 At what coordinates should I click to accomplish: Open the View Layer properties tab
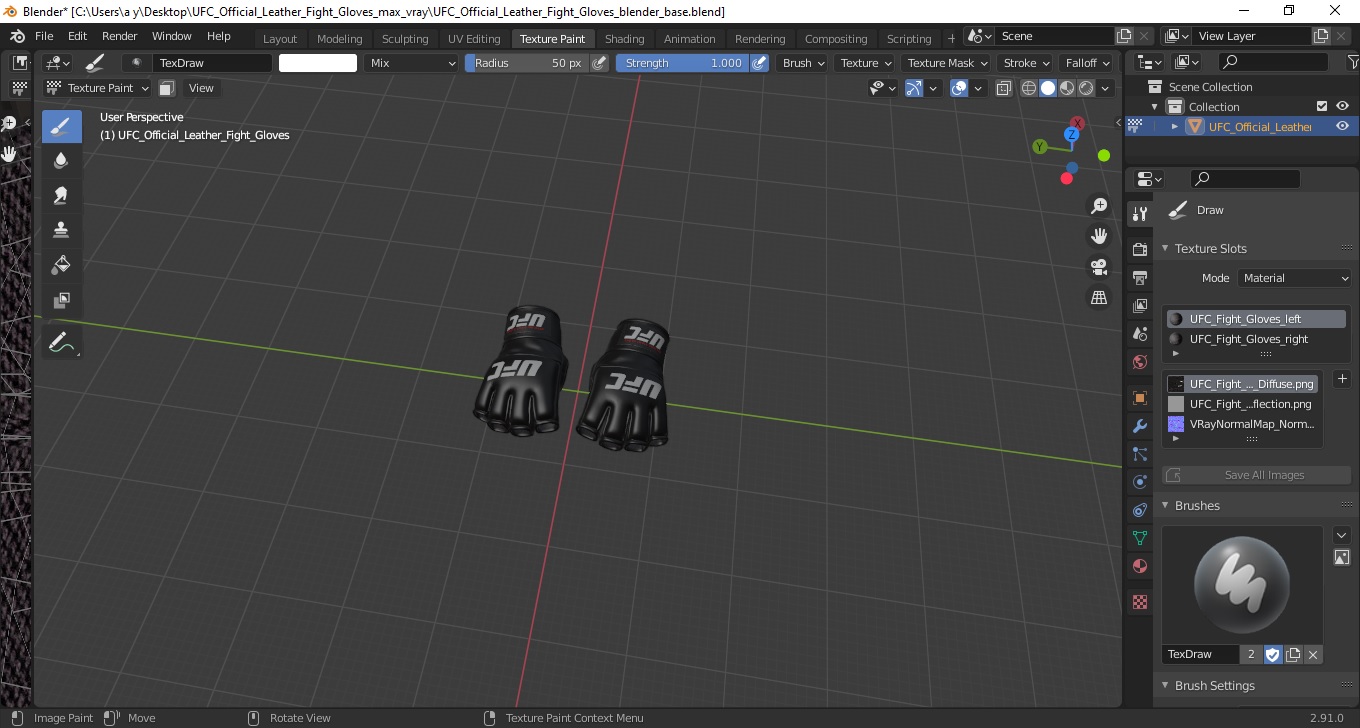1139,306
